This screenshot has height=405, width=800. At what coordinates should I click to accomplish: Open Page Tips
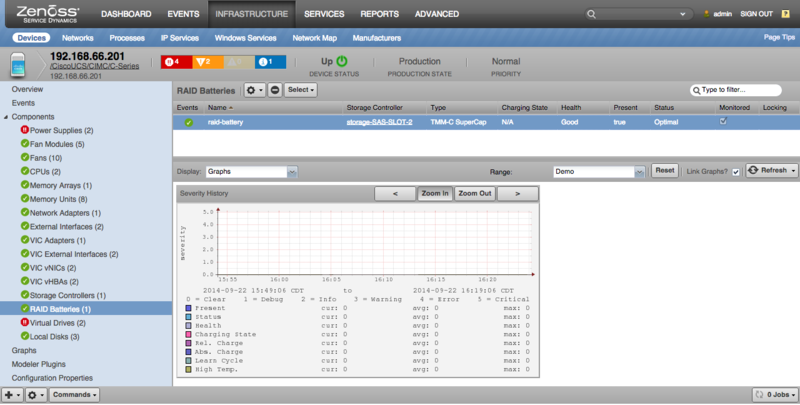(779, 37)
